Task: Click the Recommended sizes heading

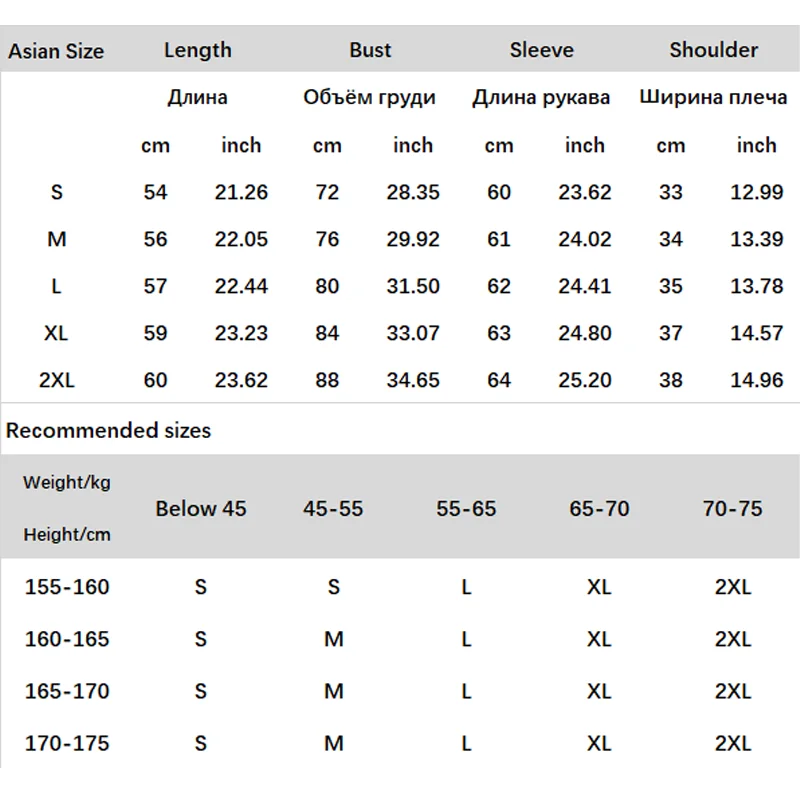Action: pyautogui.click(x=108, y=431)
